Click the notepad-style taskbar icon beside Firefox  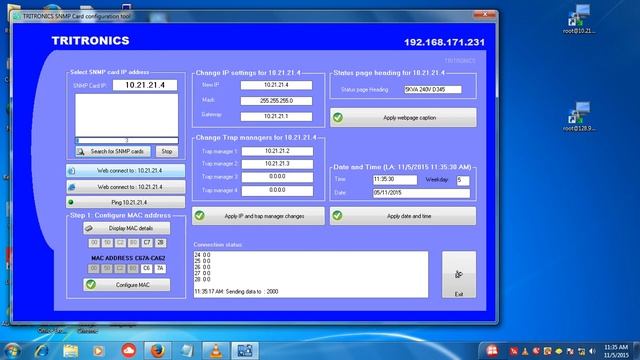click(x=187, y=351)
